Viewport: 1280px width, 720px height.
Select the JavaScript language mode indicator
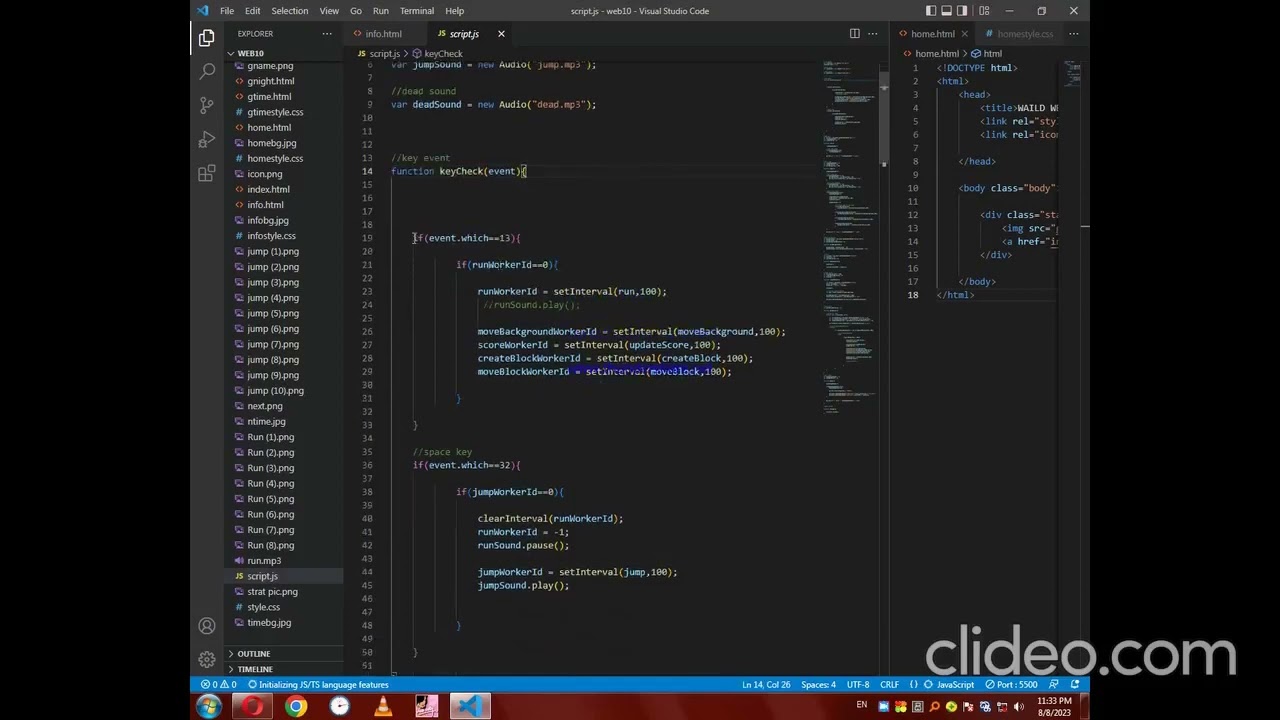tap(954, 684)
